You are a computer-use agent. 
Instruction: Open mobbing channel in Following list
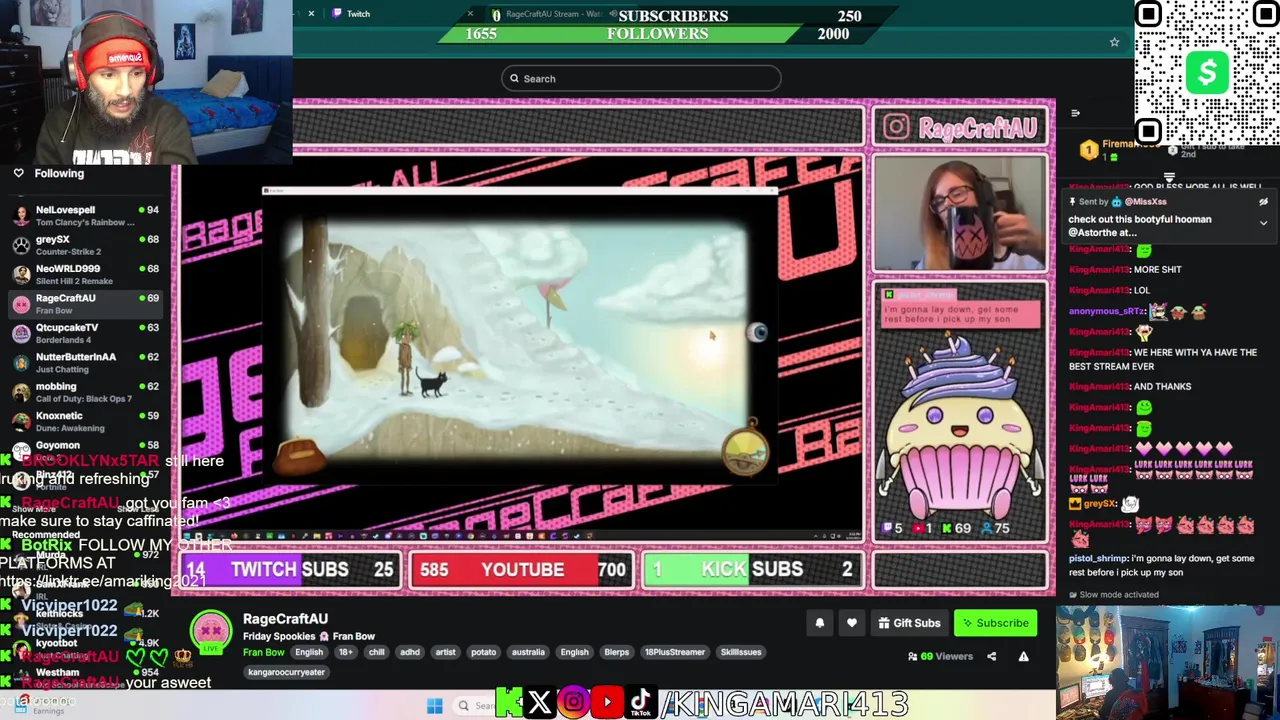coord(86,392)
